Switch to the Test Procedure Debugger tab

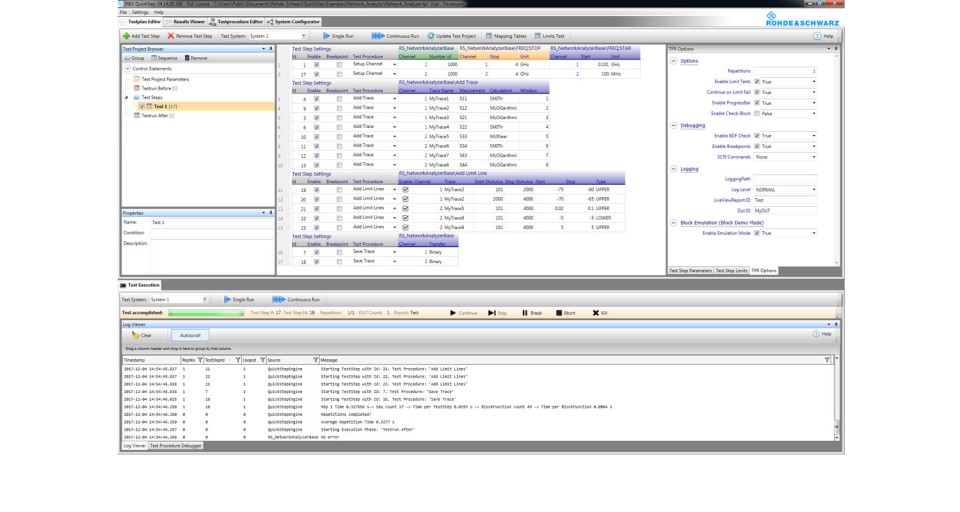coord(176,446)
